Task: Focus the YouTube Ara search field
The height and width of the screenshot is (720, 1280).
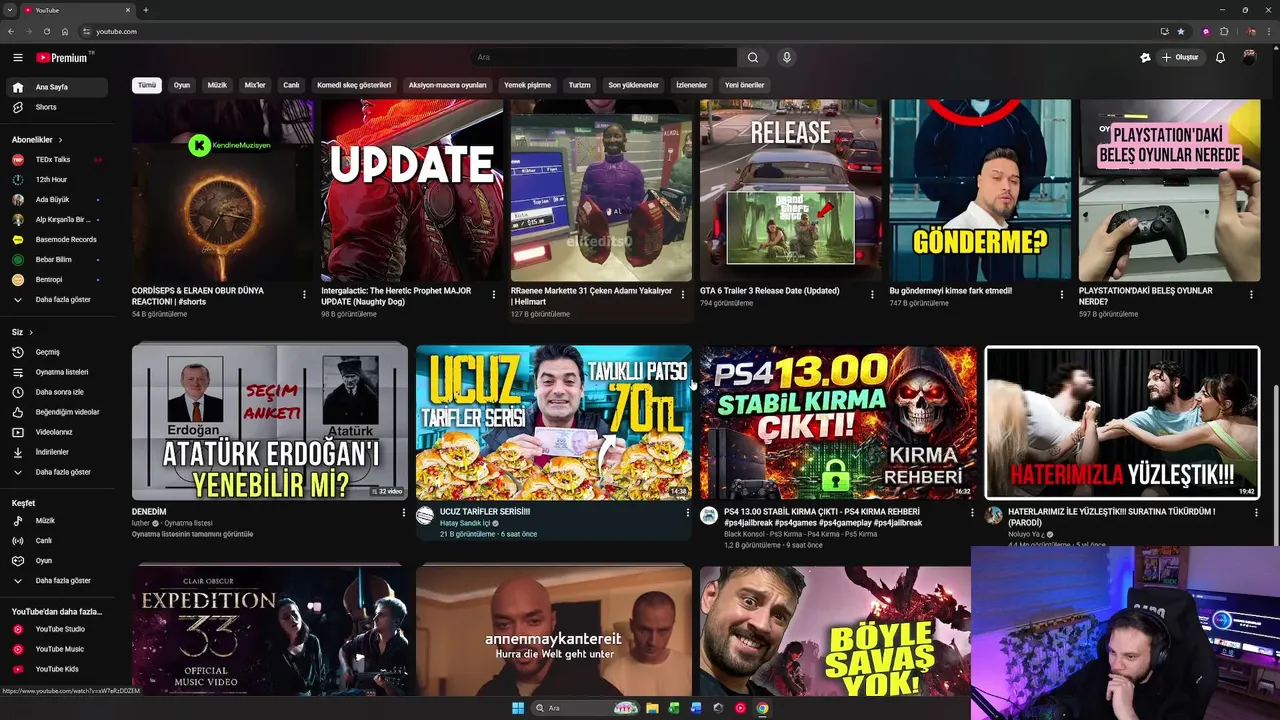Action: [604, 58]
